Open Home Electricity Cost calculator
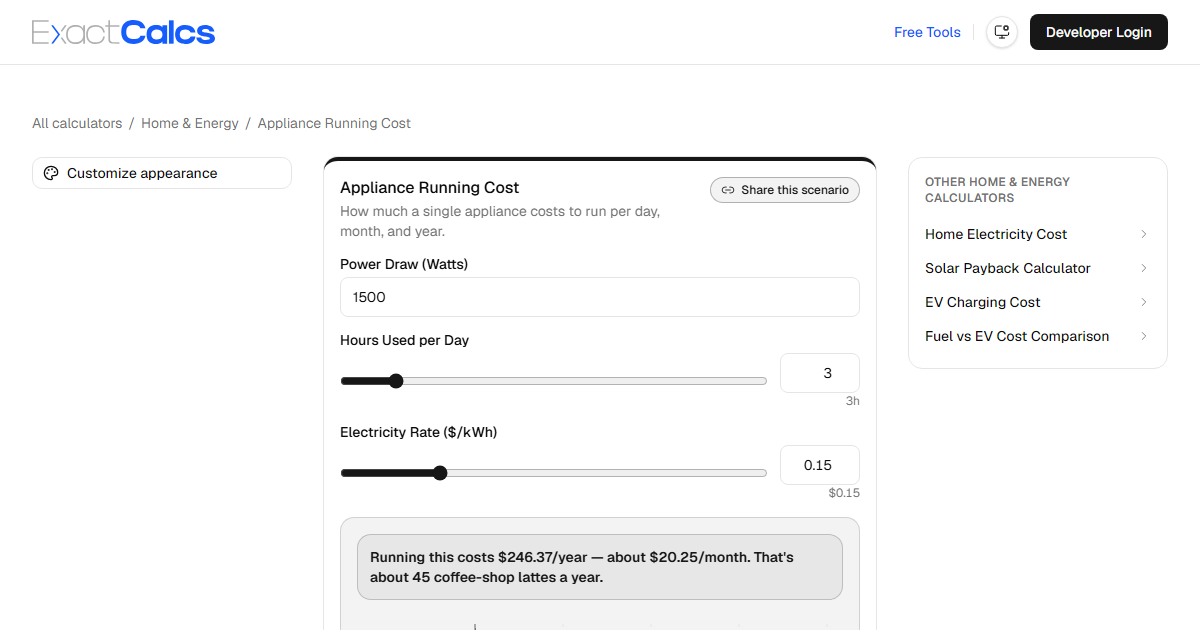1200x630 pixels. (x=1038, y=234)
